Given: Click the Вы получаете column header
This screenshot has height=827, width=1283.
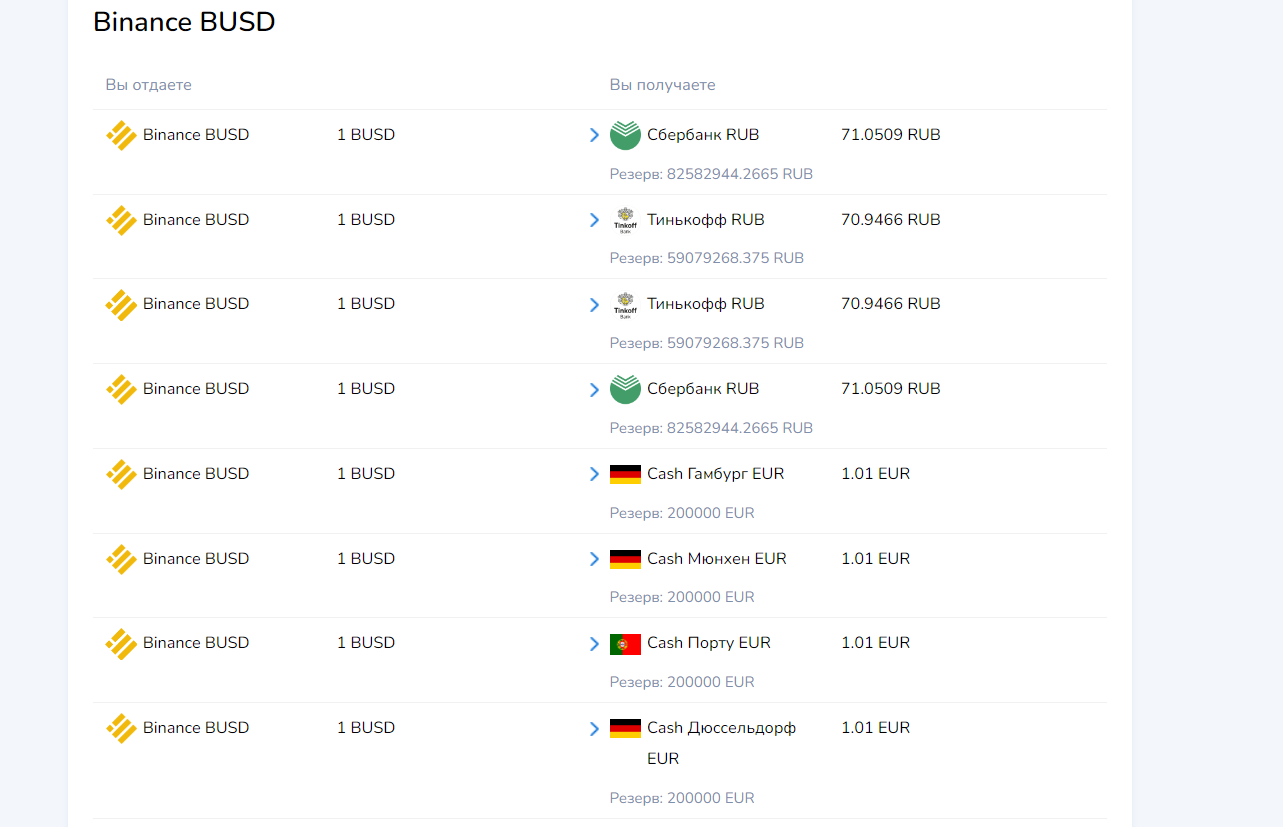Looking at the screenshot, I should [x=663, y=85].
